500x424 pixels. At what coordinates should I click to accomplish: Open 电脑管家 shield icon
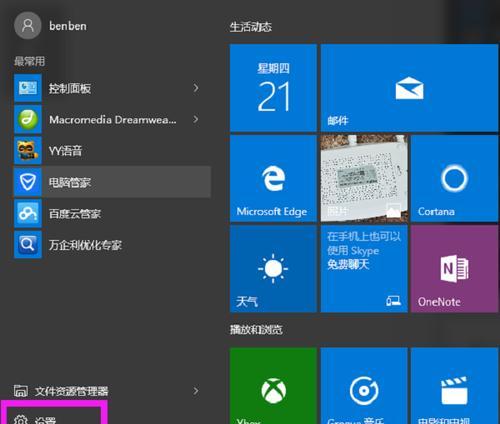pos(28,182)
